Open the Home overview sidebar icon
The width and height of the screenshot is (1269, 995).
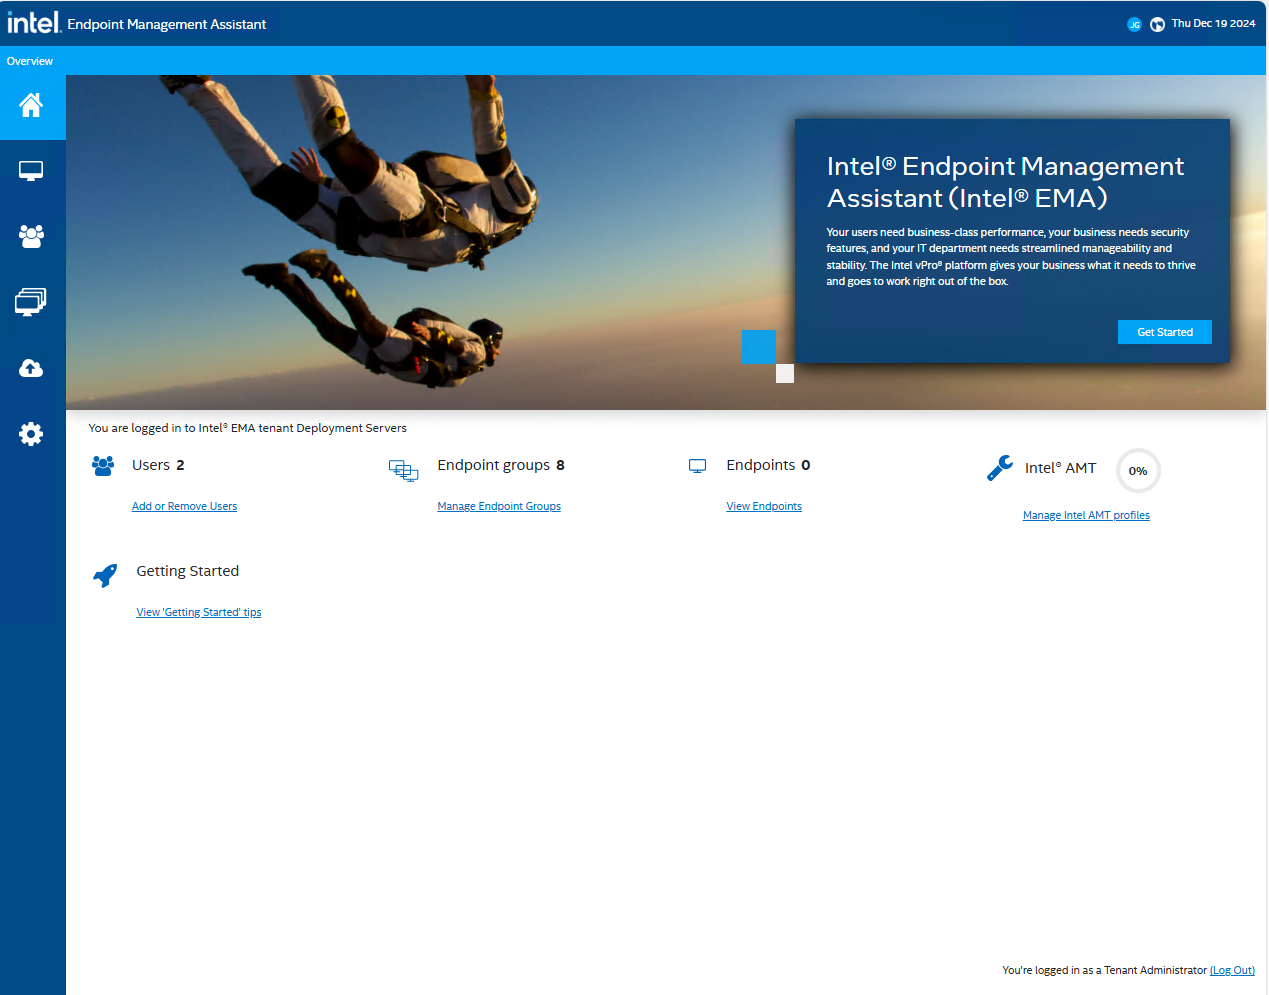[x=31, y=105]
